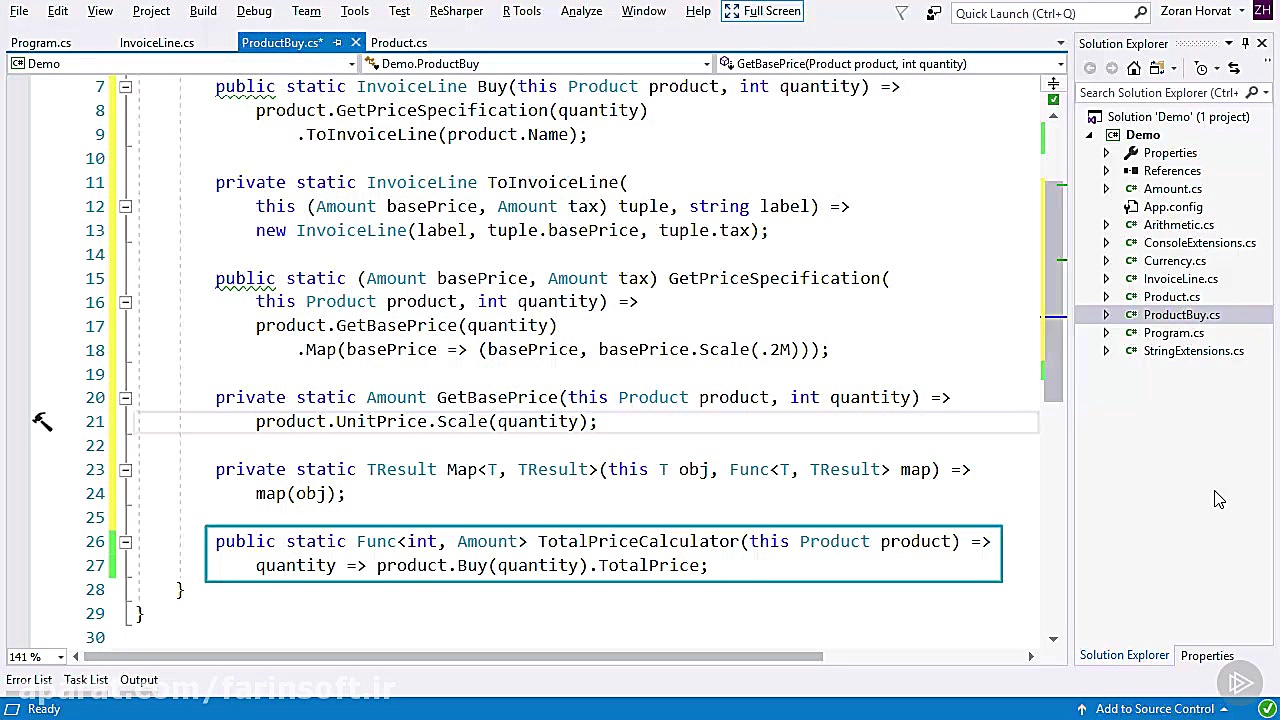Switch to the InvoiceLine.cs tab
This screenshot has height=720, width=1280.
click(157, 43)
